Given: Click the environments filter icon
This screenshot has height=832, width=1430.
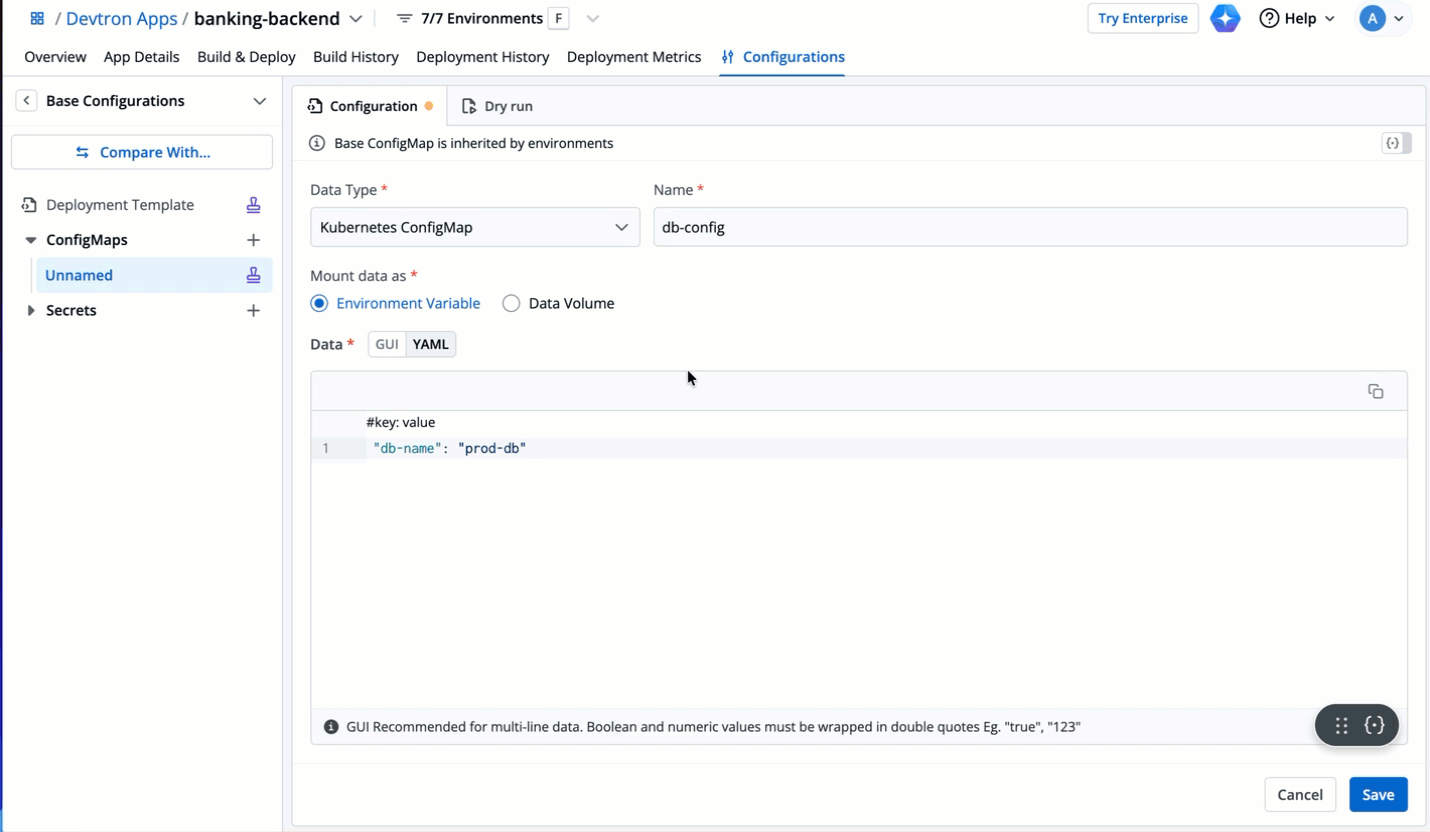Looking at the screenshot, I should 403,18.
